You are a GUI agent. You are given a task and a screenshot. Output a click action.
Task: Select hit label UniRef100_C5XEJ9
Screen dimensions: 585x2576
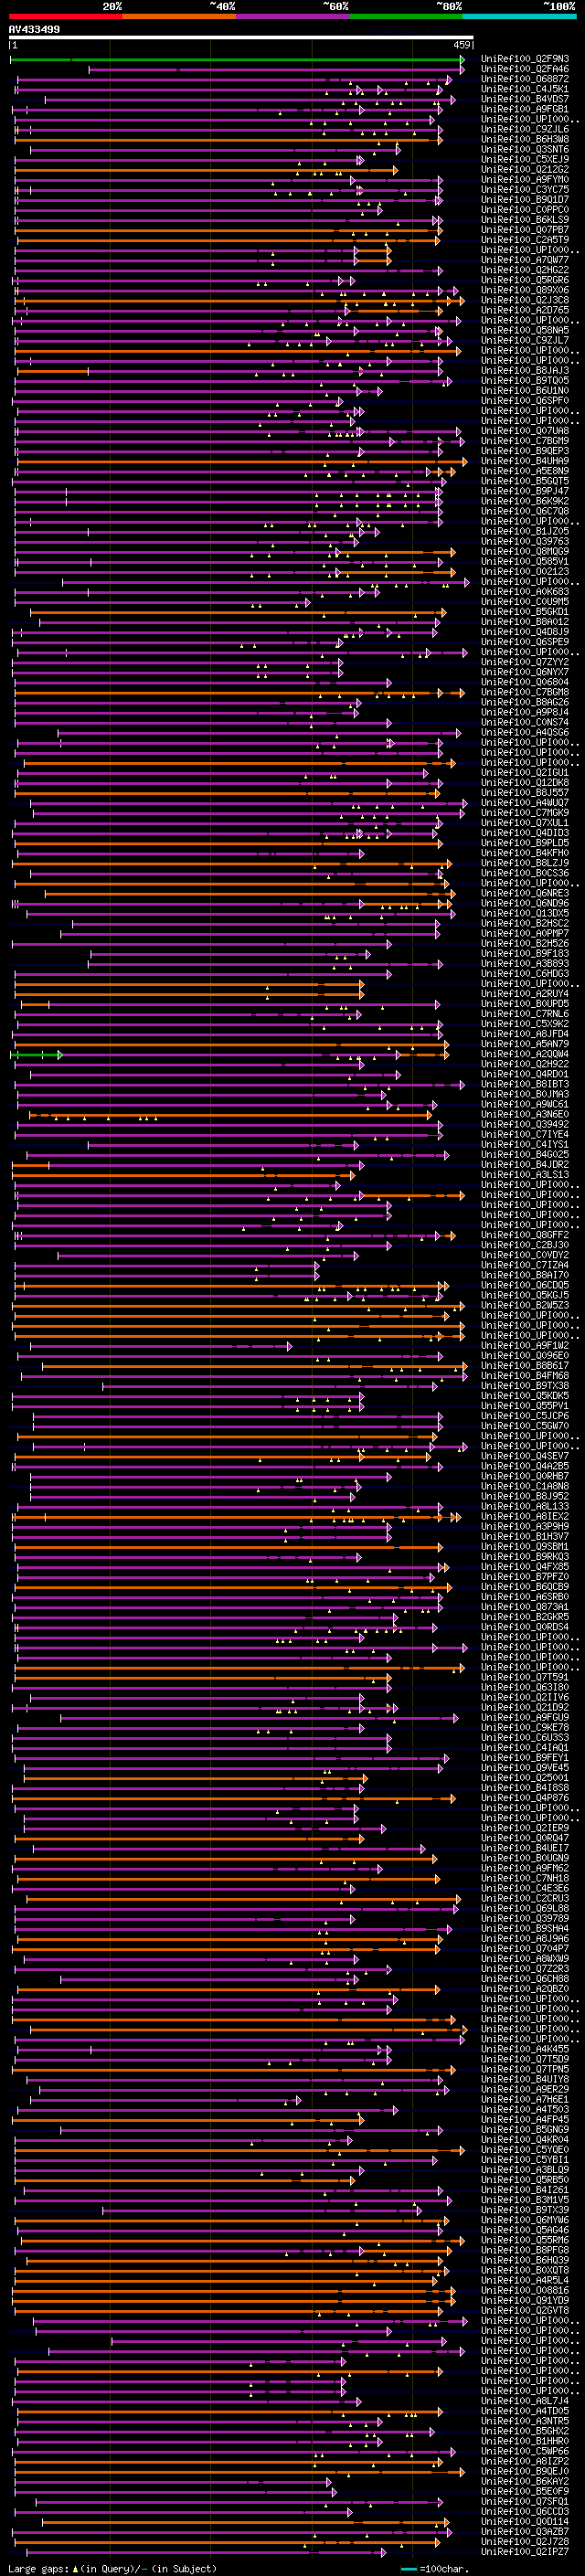click(x=525, y=160)
